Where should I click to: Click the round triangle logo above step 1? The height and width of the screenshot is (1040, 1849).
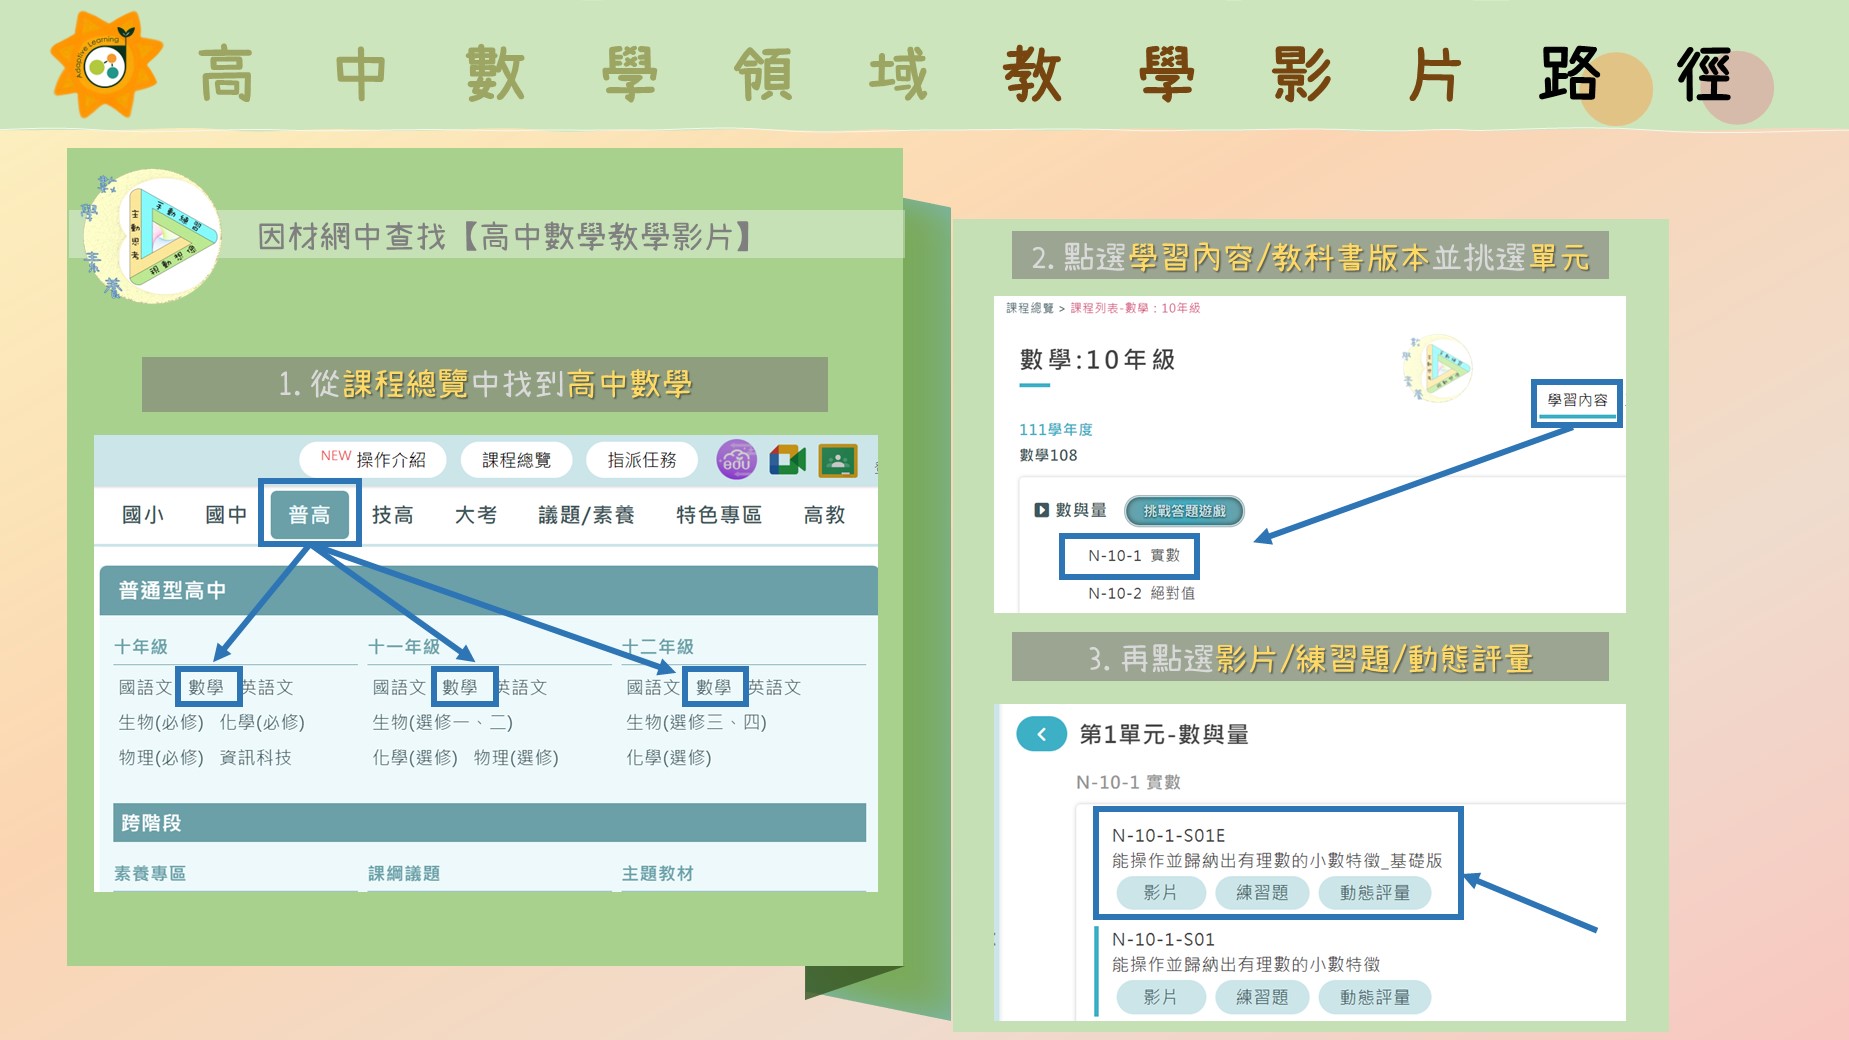click(154, 236)
